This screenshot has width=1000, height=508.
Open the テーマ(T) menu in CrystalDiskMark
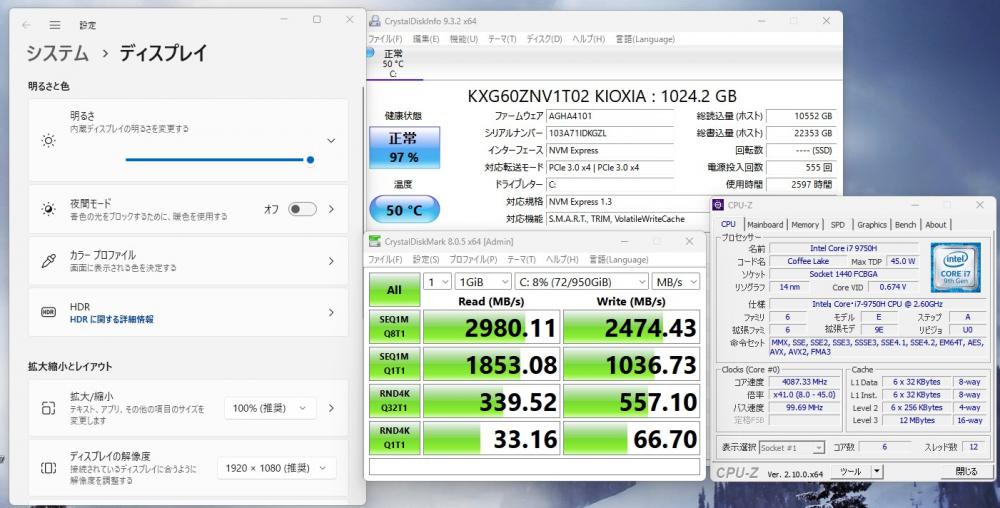point(521,259)
